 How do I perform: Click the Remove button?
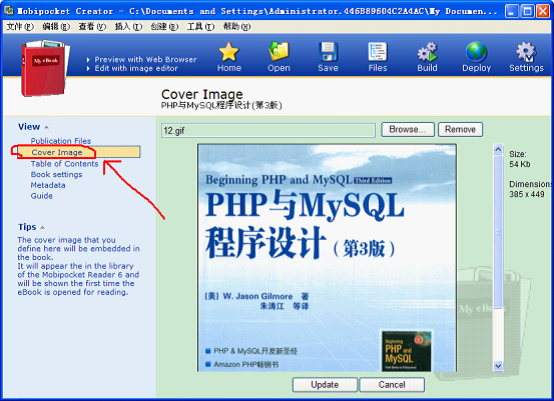pyautogui.click(x=460, y=129)
